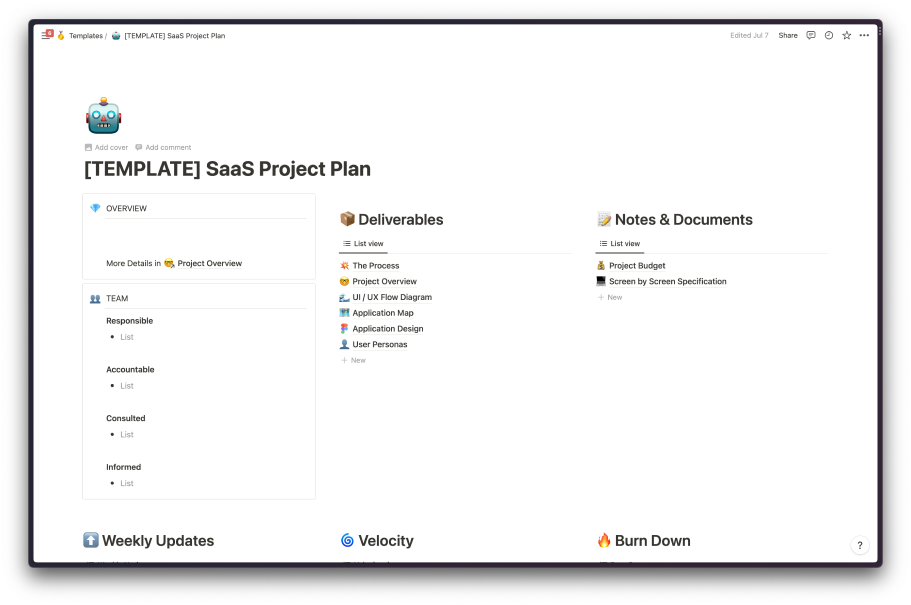Image resolution: width=911 pixels, height=605 pixels.
Task: Click the silhouette icon for User Personas
Action: point(345,344)
